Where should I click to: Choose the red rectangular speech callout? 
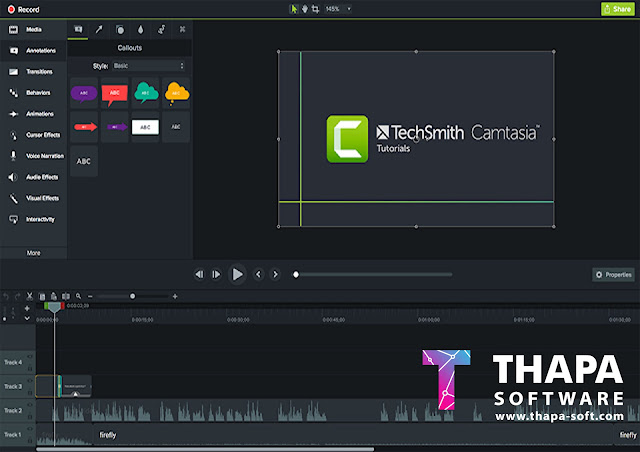click(115, 94)
